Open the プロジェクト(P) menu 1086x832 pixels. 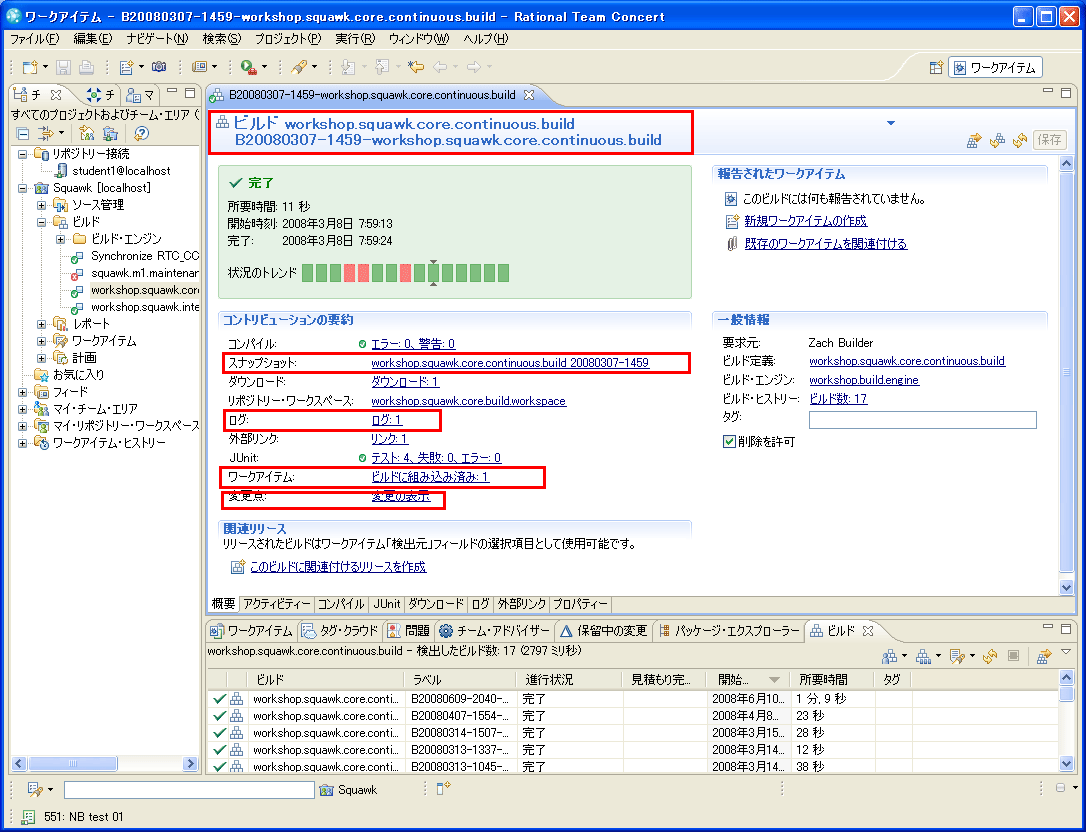pyautogui.click(x=288, y=39)
